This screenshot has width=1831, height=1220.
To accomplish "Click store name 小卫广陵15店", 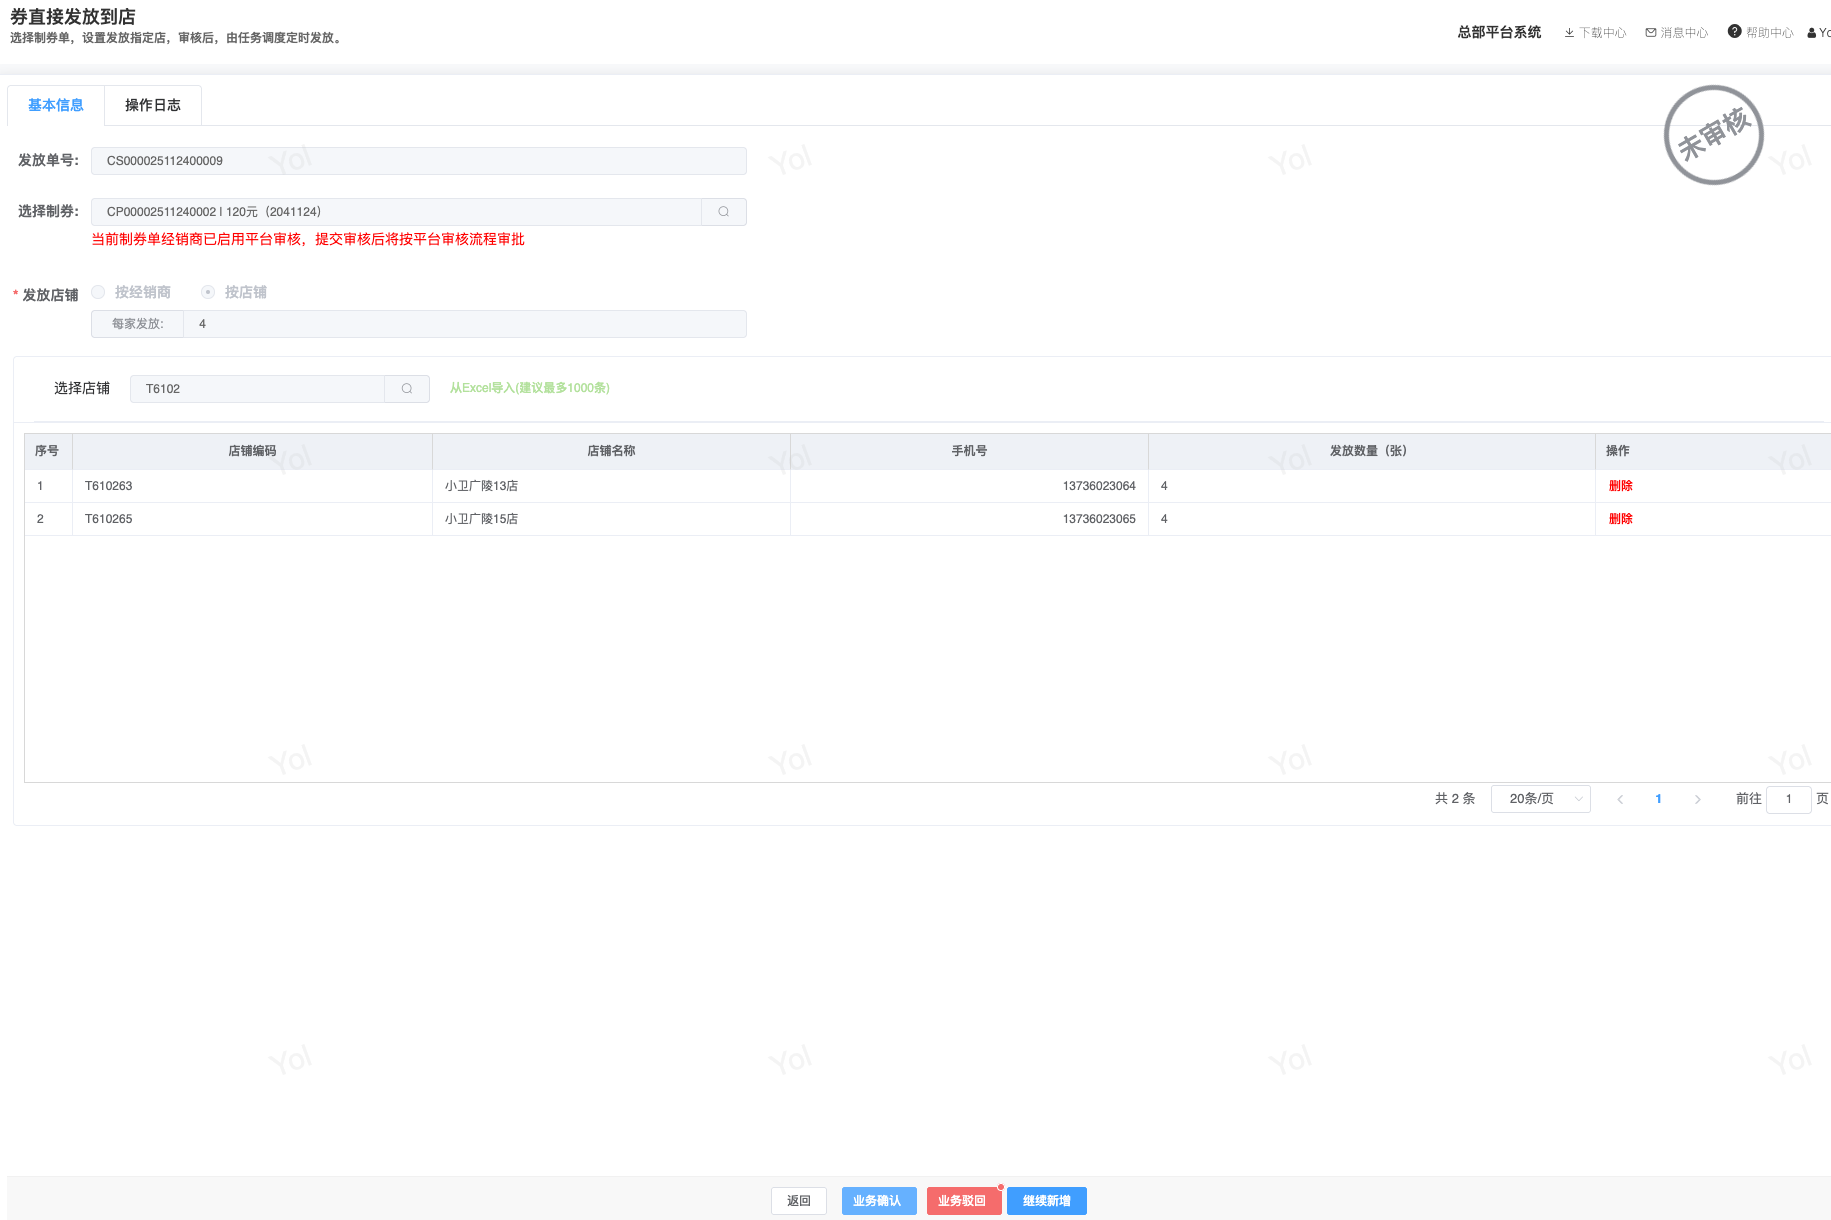I will point(481,519).
